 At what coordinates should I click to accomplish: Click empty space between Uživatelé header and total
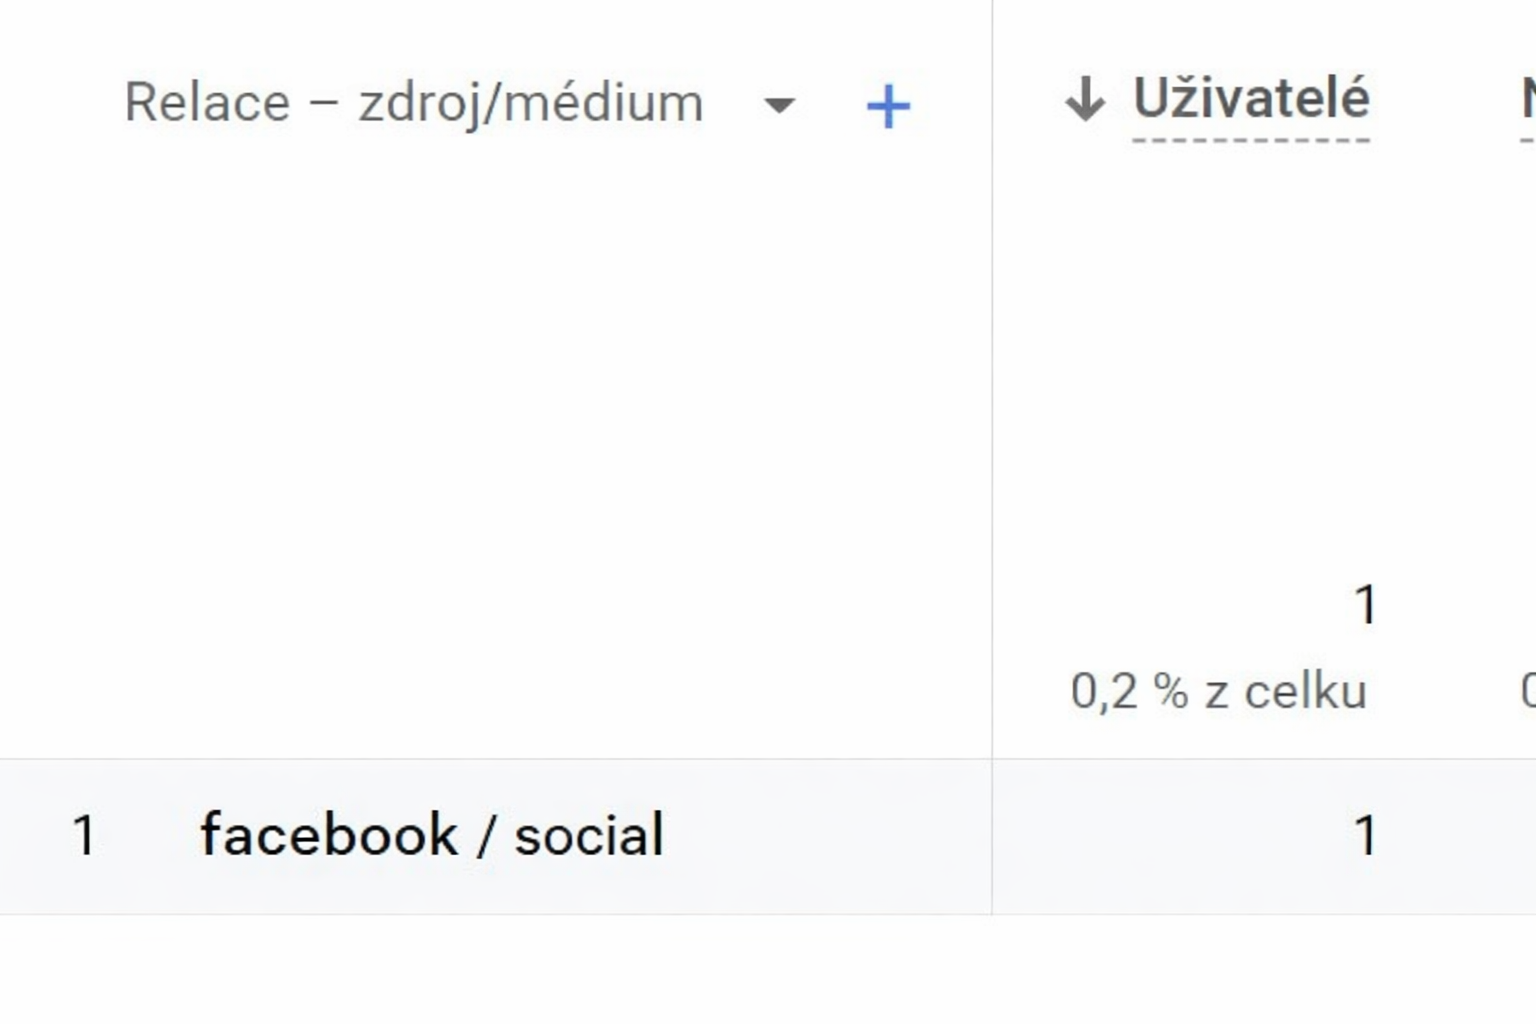point(1250,350)
